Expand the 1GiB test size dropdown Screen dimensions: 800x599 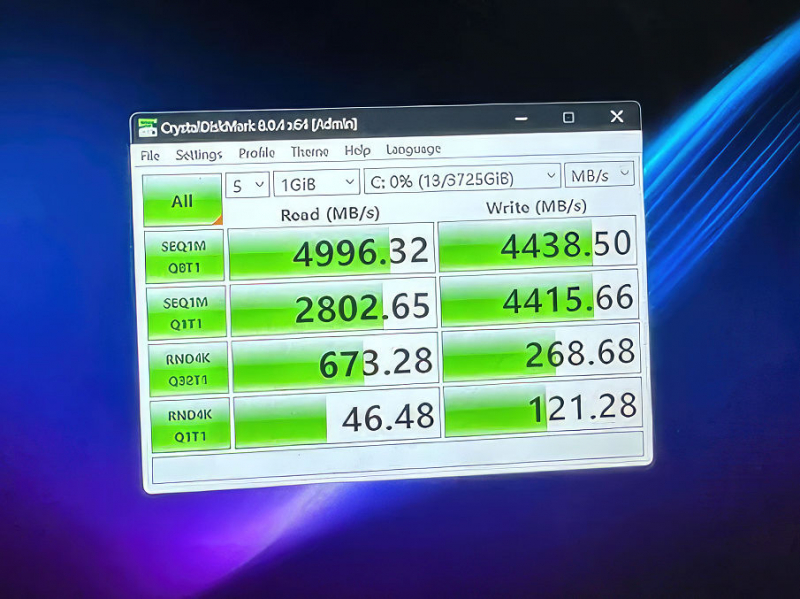click(317, 183)
